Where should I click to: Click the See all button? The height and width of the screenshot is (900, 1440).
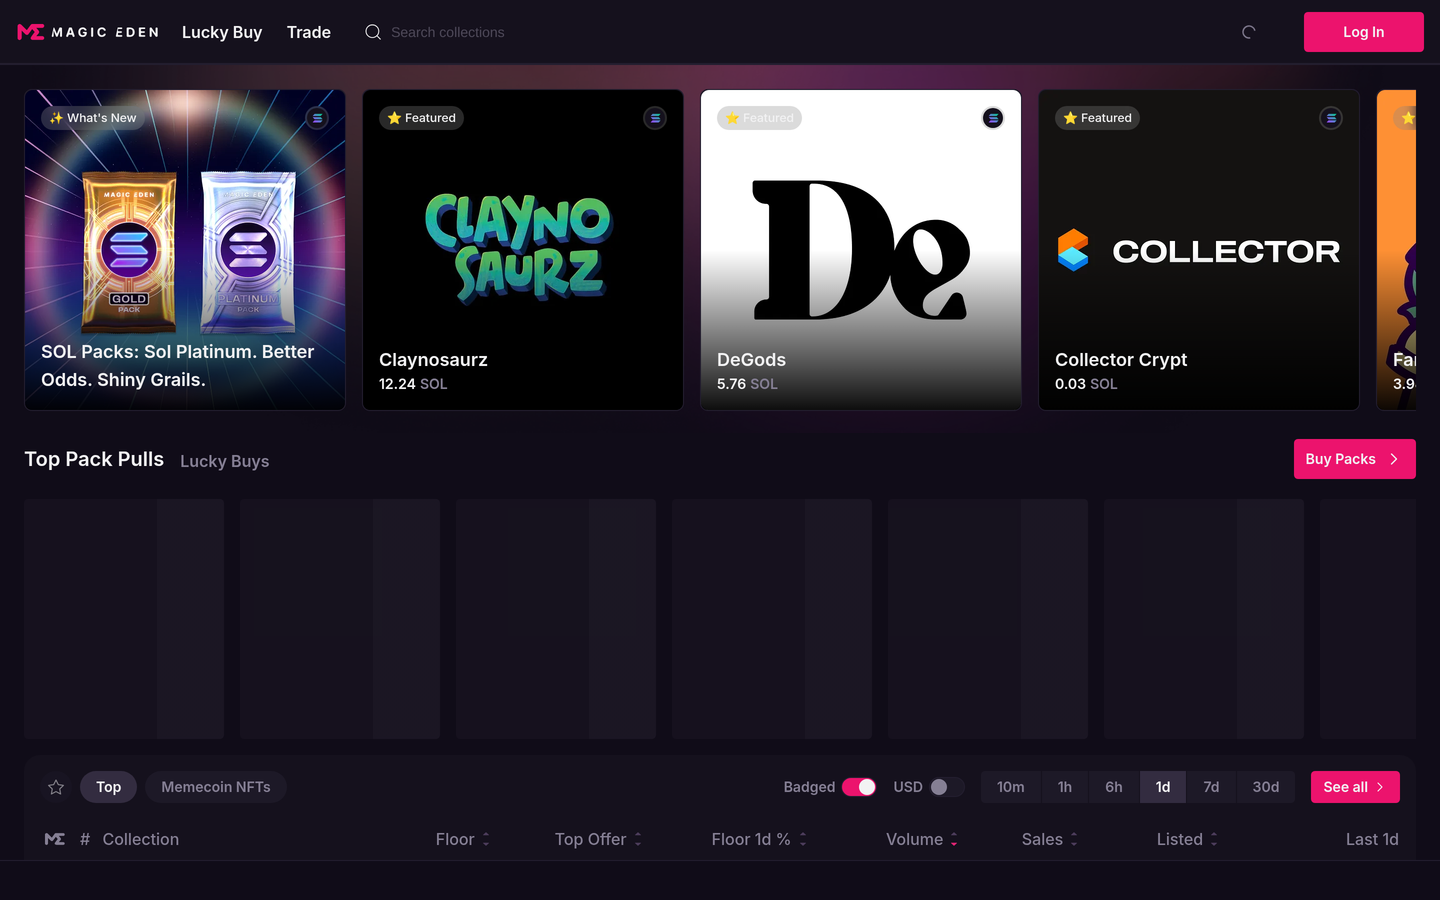(x=1355, y=787)
